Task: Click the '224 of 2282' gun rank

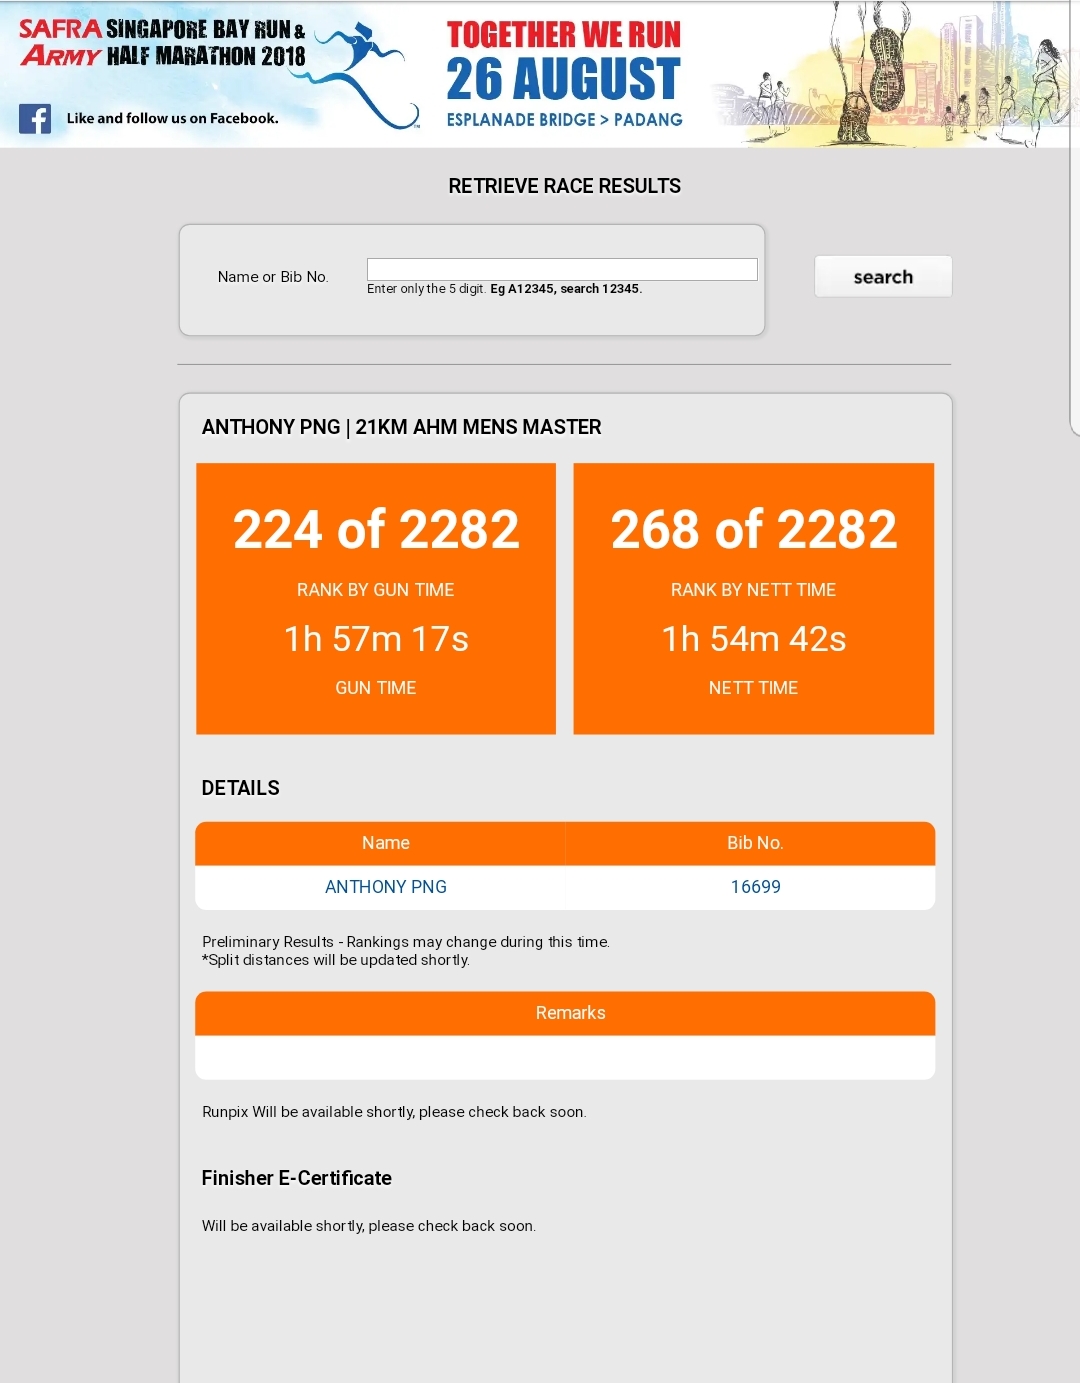Action: click(x=376, y=529)
